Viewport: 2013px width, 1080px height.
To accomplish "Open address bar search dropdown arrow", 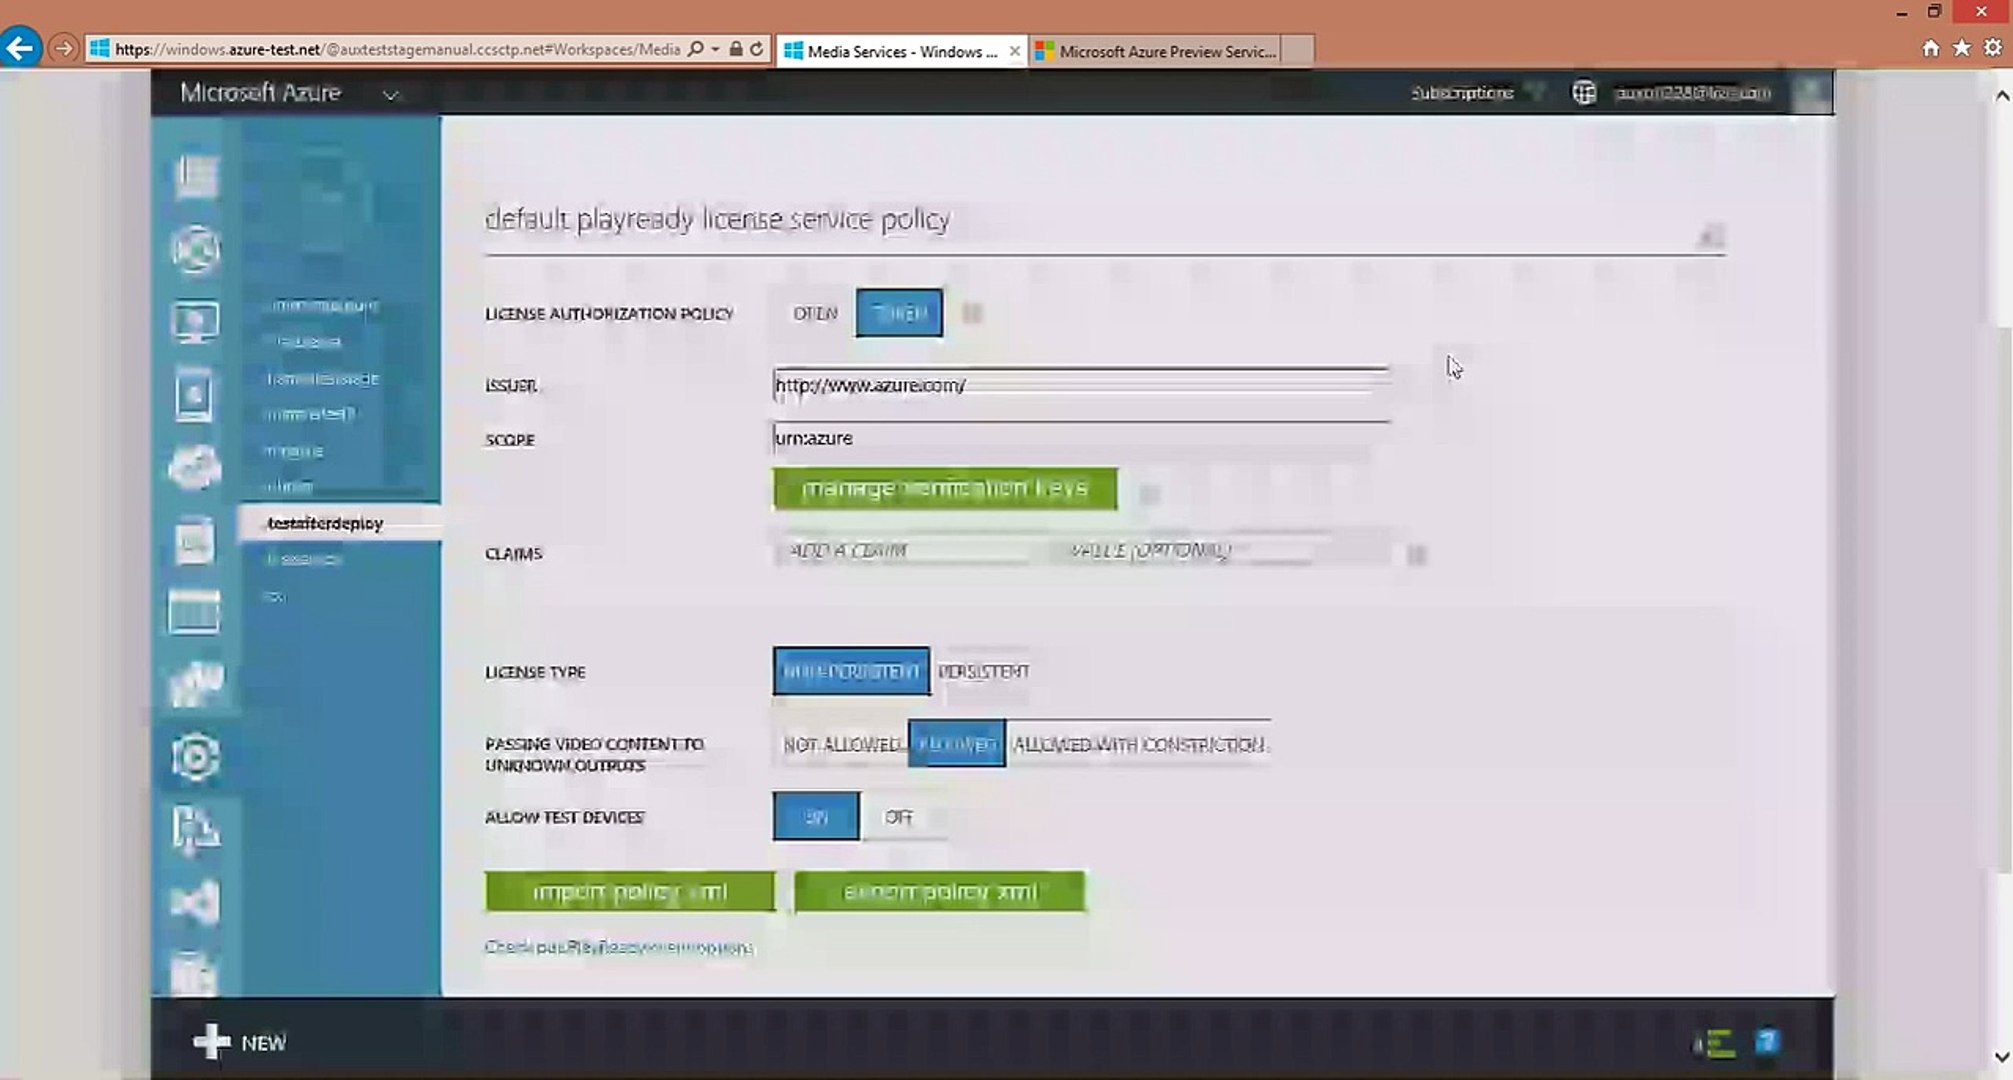I will (715, 49).
